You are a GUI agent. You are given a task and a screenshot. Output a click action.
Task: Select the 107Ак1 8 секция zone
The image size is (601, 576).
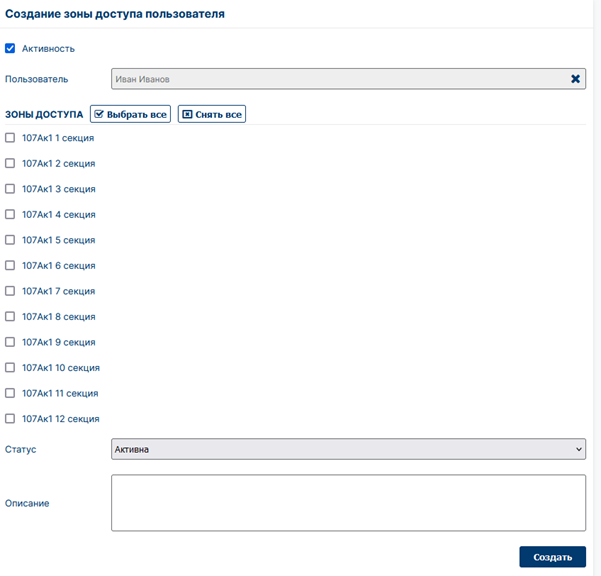pyautogui.click(x=10, y=317)
